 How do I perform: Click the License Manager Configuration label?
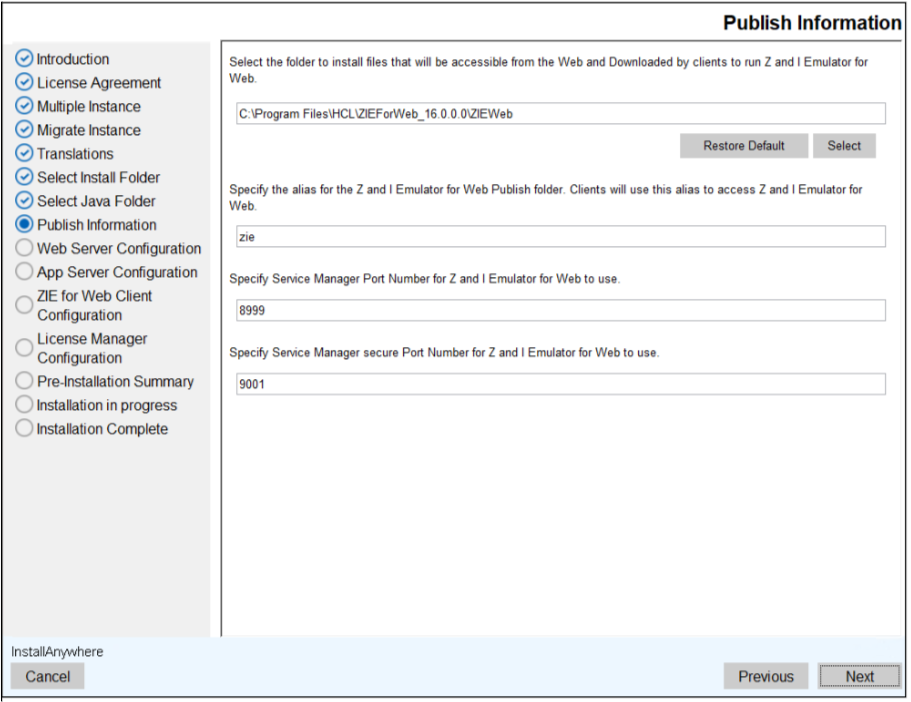[92, 348]
